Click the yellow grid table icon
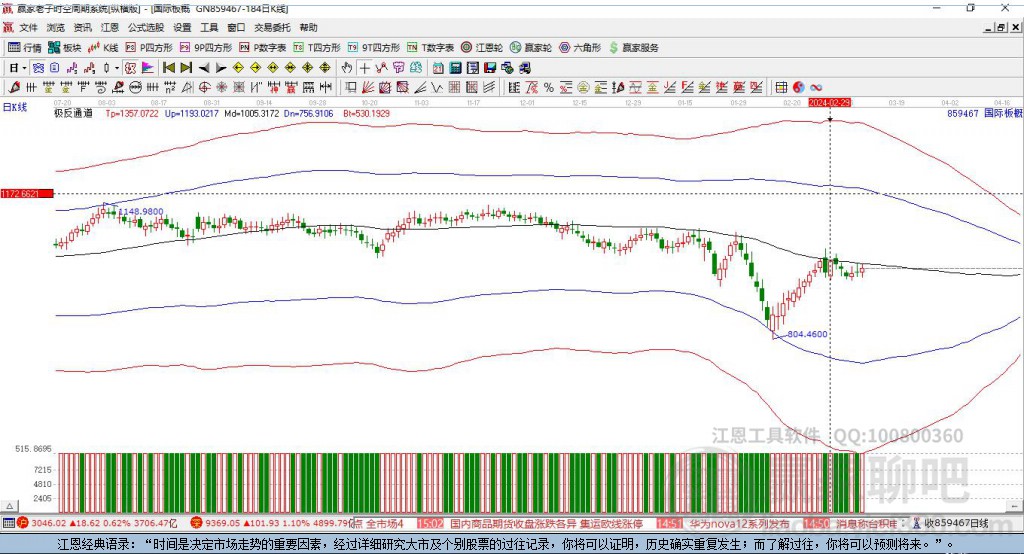 781,87
